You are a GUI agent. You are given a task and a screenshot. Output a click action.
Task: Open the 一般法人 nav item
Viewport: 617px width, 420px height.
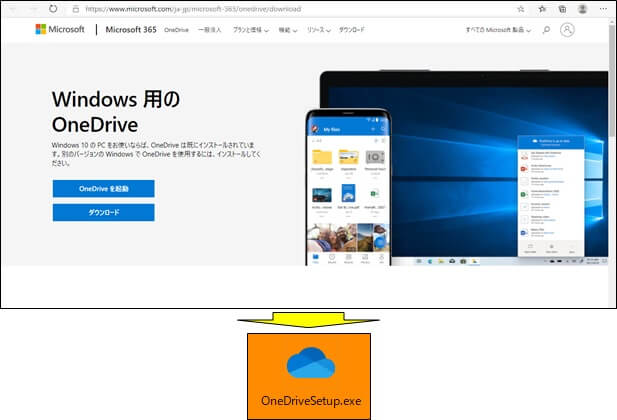(209, 30)
